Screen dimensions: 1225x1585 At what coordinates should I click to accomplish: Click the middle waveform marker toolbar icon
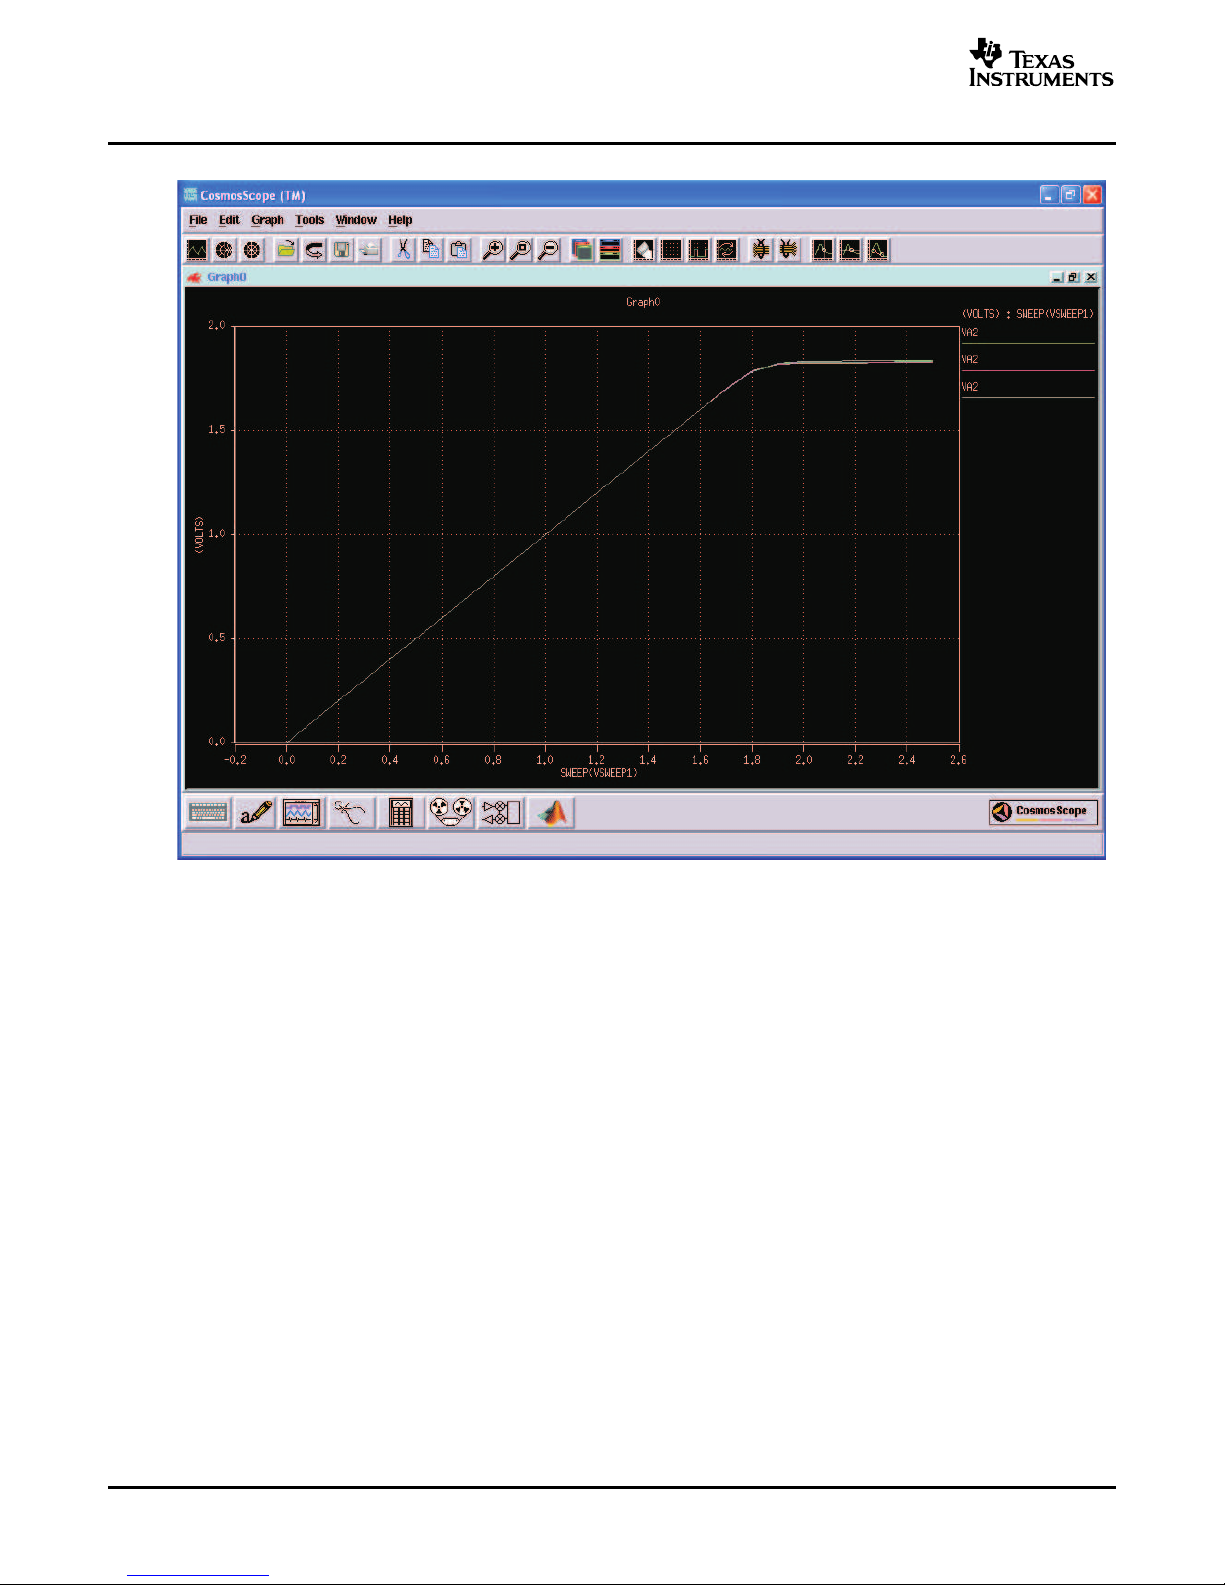click(850, 250)
